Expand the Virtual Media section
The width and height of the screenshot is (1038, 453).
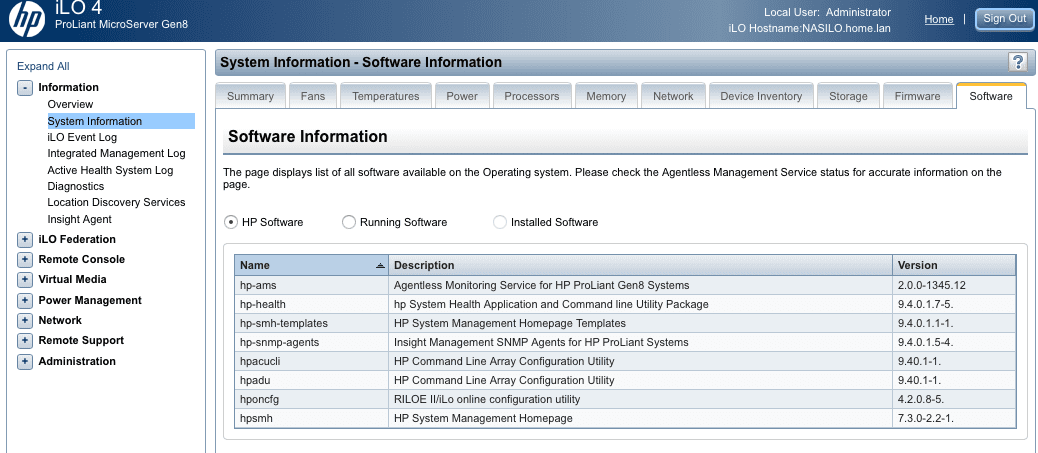click(x=25, y=280)
